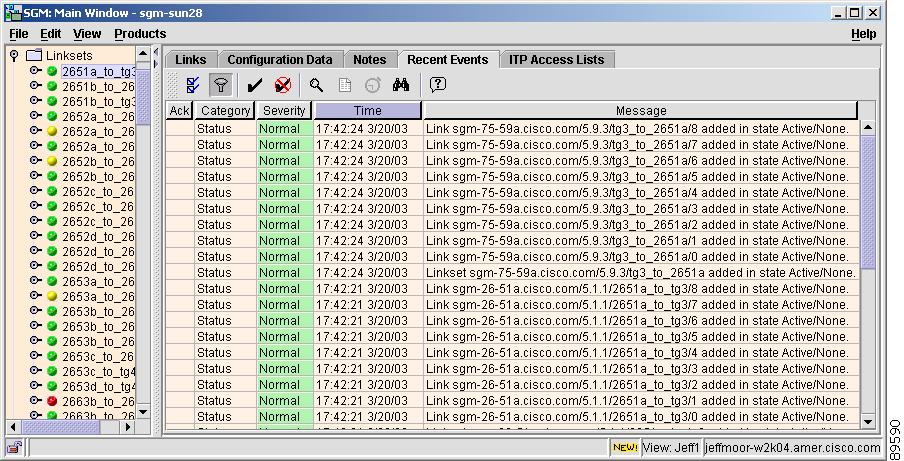Select the Recent Events tab
904x461 pixels.
point(447,60)
